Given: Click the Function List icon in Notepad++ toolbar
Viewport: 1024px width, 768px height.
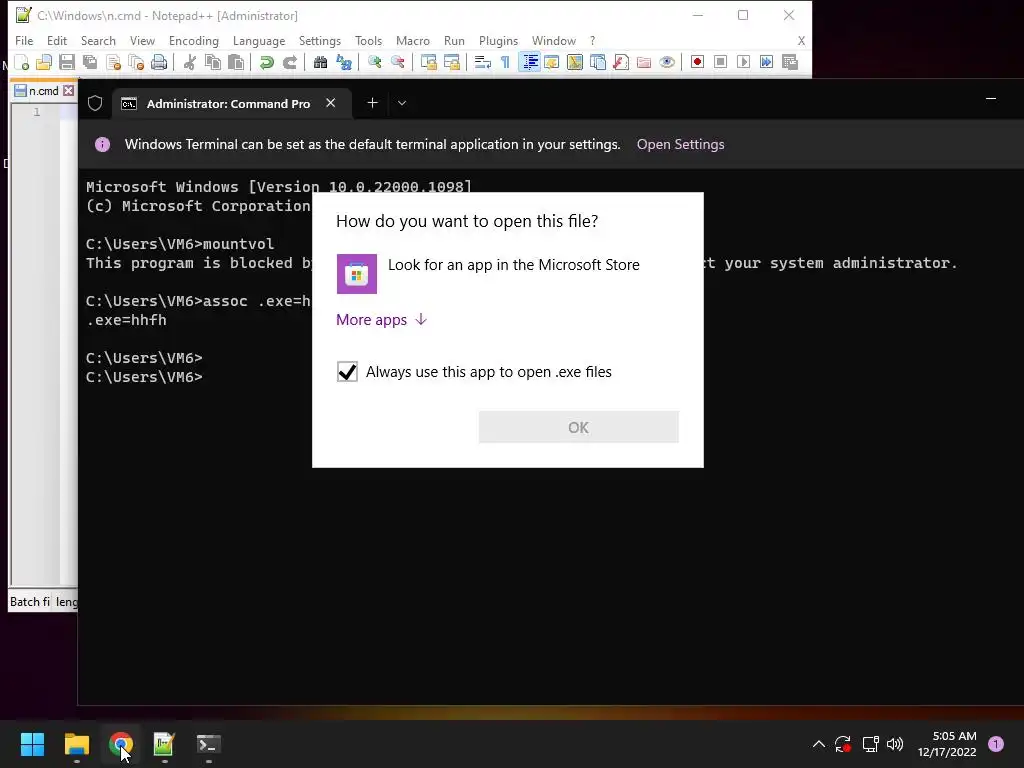Looking at the screenshot, I should point(620,62).
